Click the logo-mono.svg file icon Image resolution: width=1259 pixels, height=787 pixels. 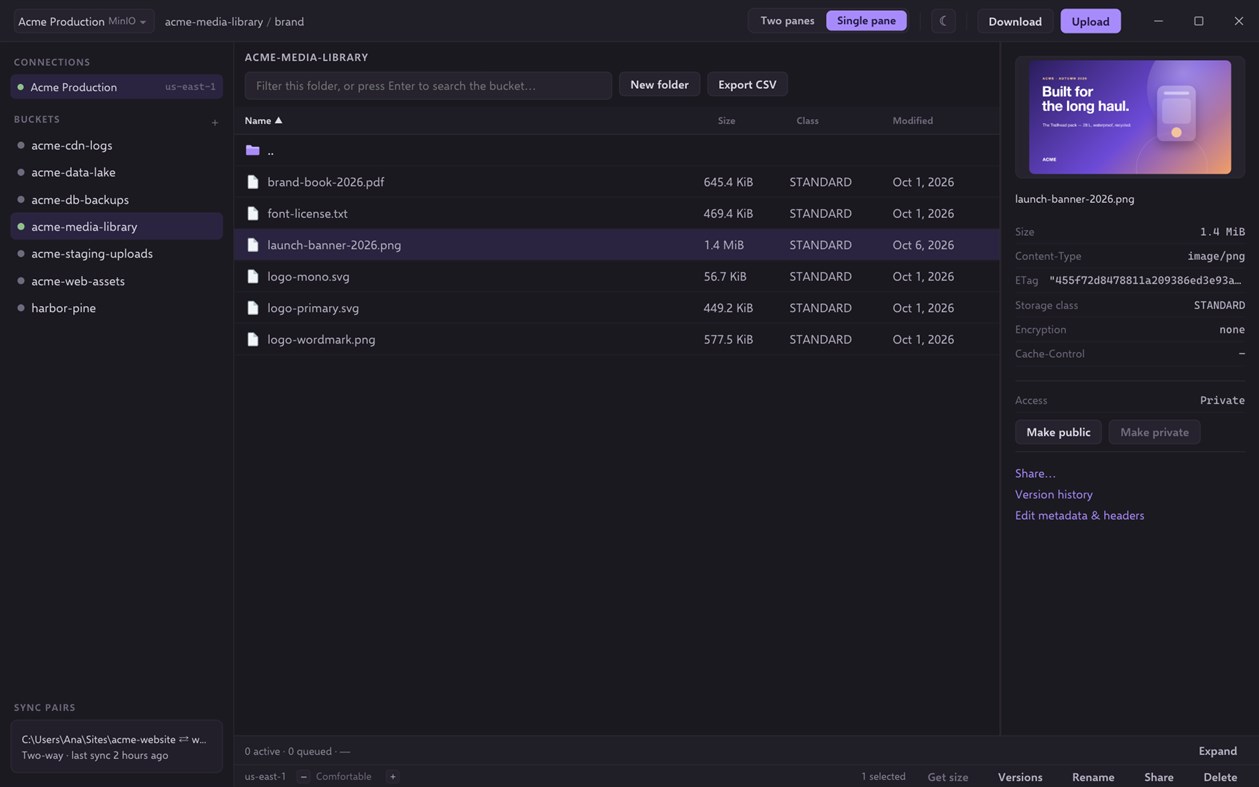pos(252,276)
